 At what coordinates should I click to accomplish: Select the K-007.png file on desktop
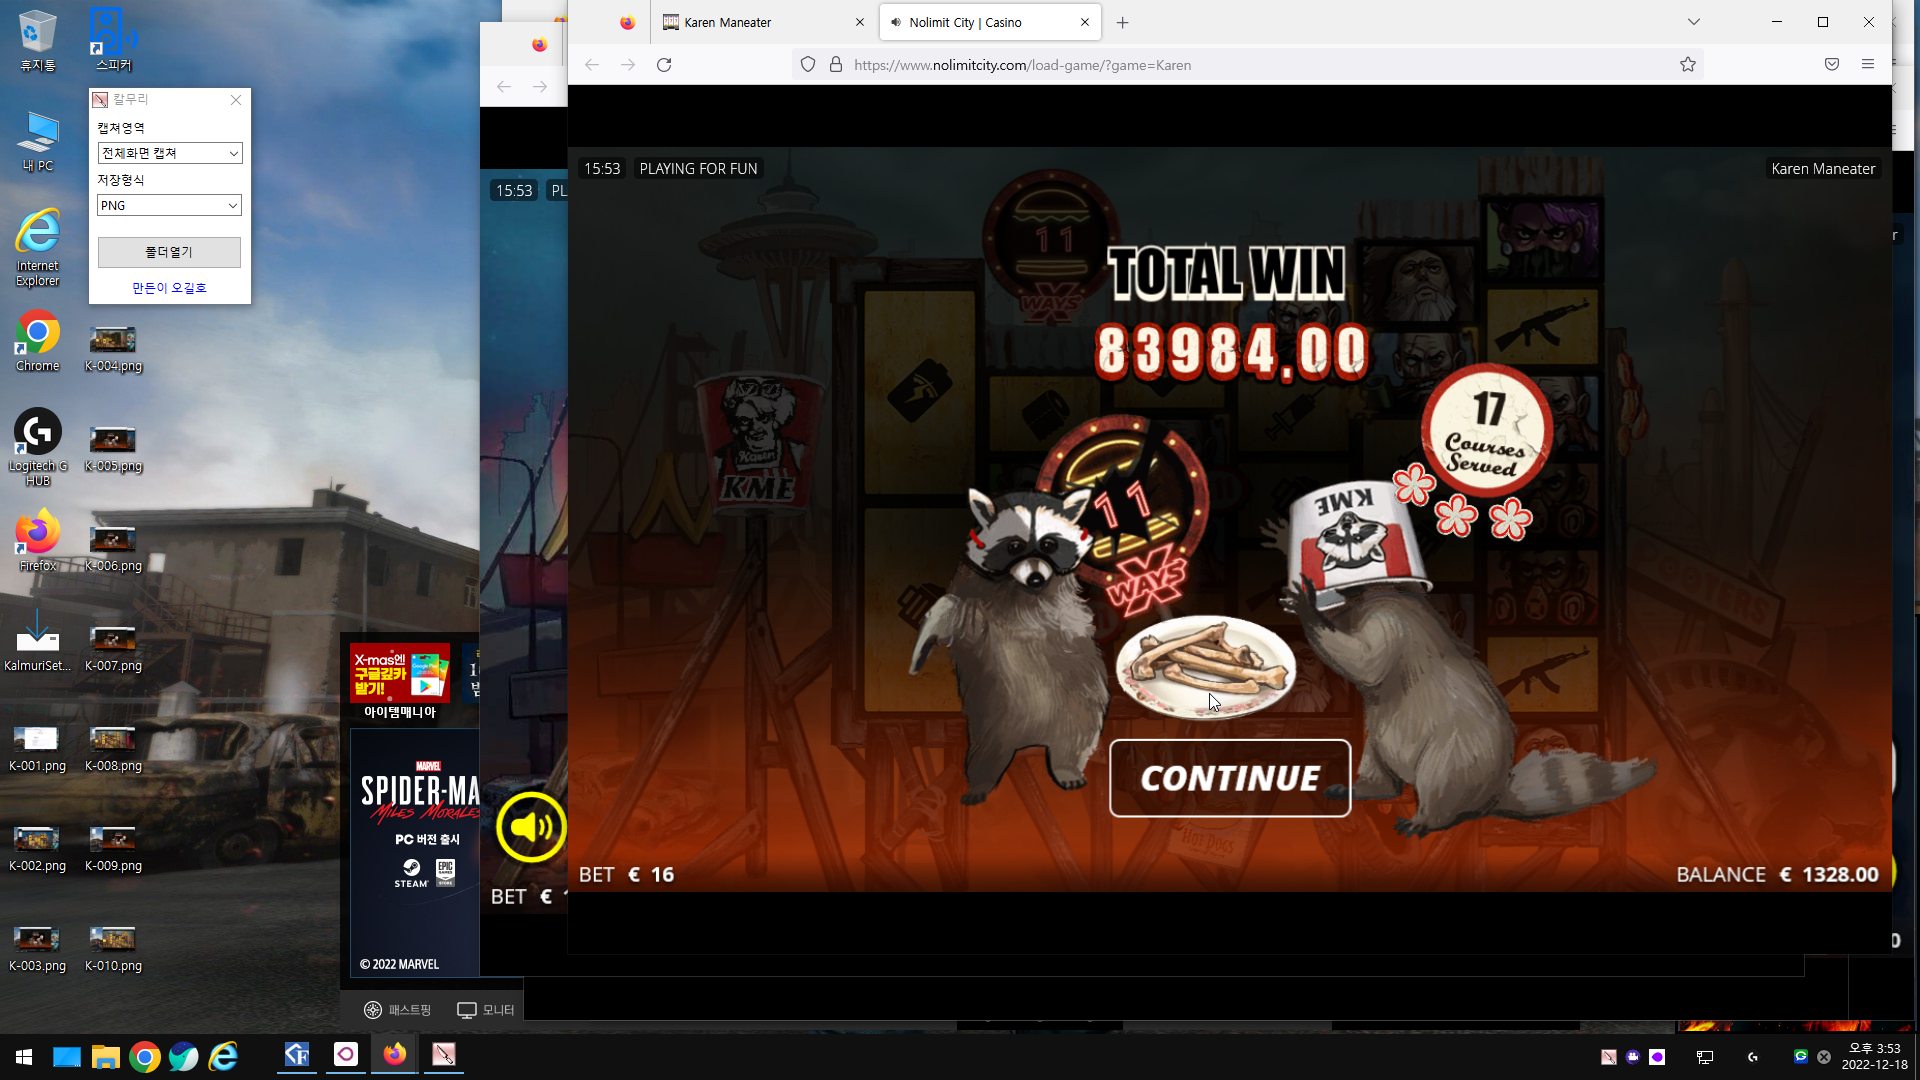[x=113, y=649]
